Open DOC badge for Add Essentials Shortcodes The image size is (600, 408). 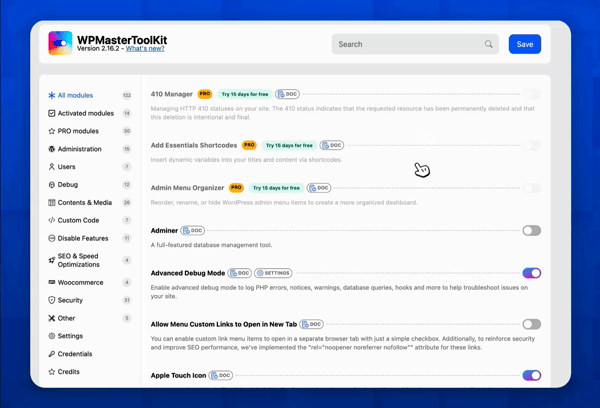(332, 145)
